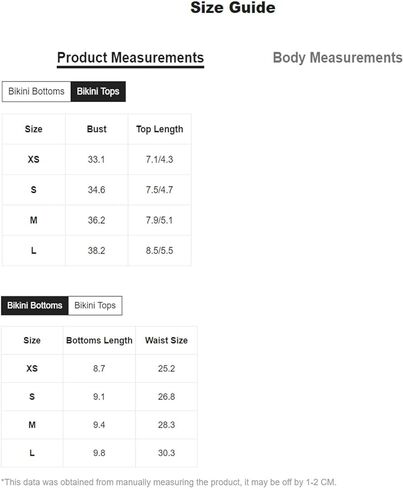Viewport: 403px width, 488px height.
Task: Click the 7.9/5.1 top length cell
Action: coord(160,220)
